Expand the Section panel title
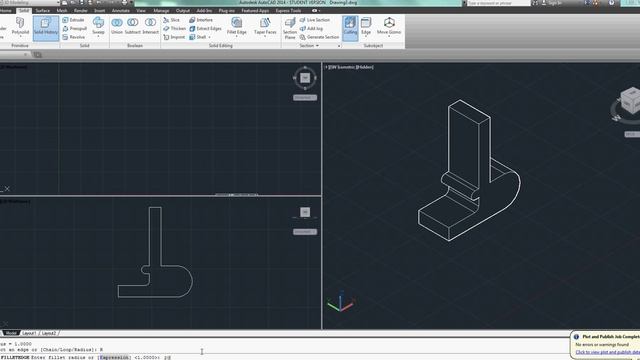 point(309,46)
